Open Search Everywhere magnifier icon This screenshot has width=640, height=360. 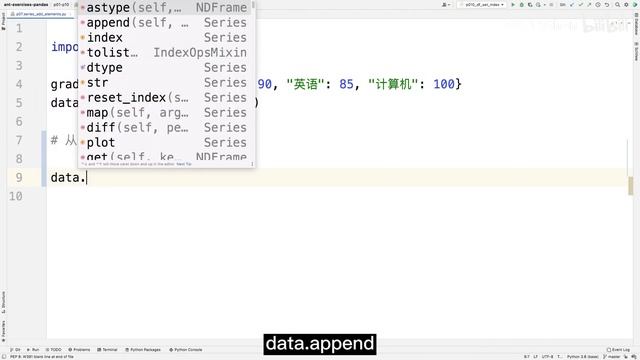coord(618,4)
